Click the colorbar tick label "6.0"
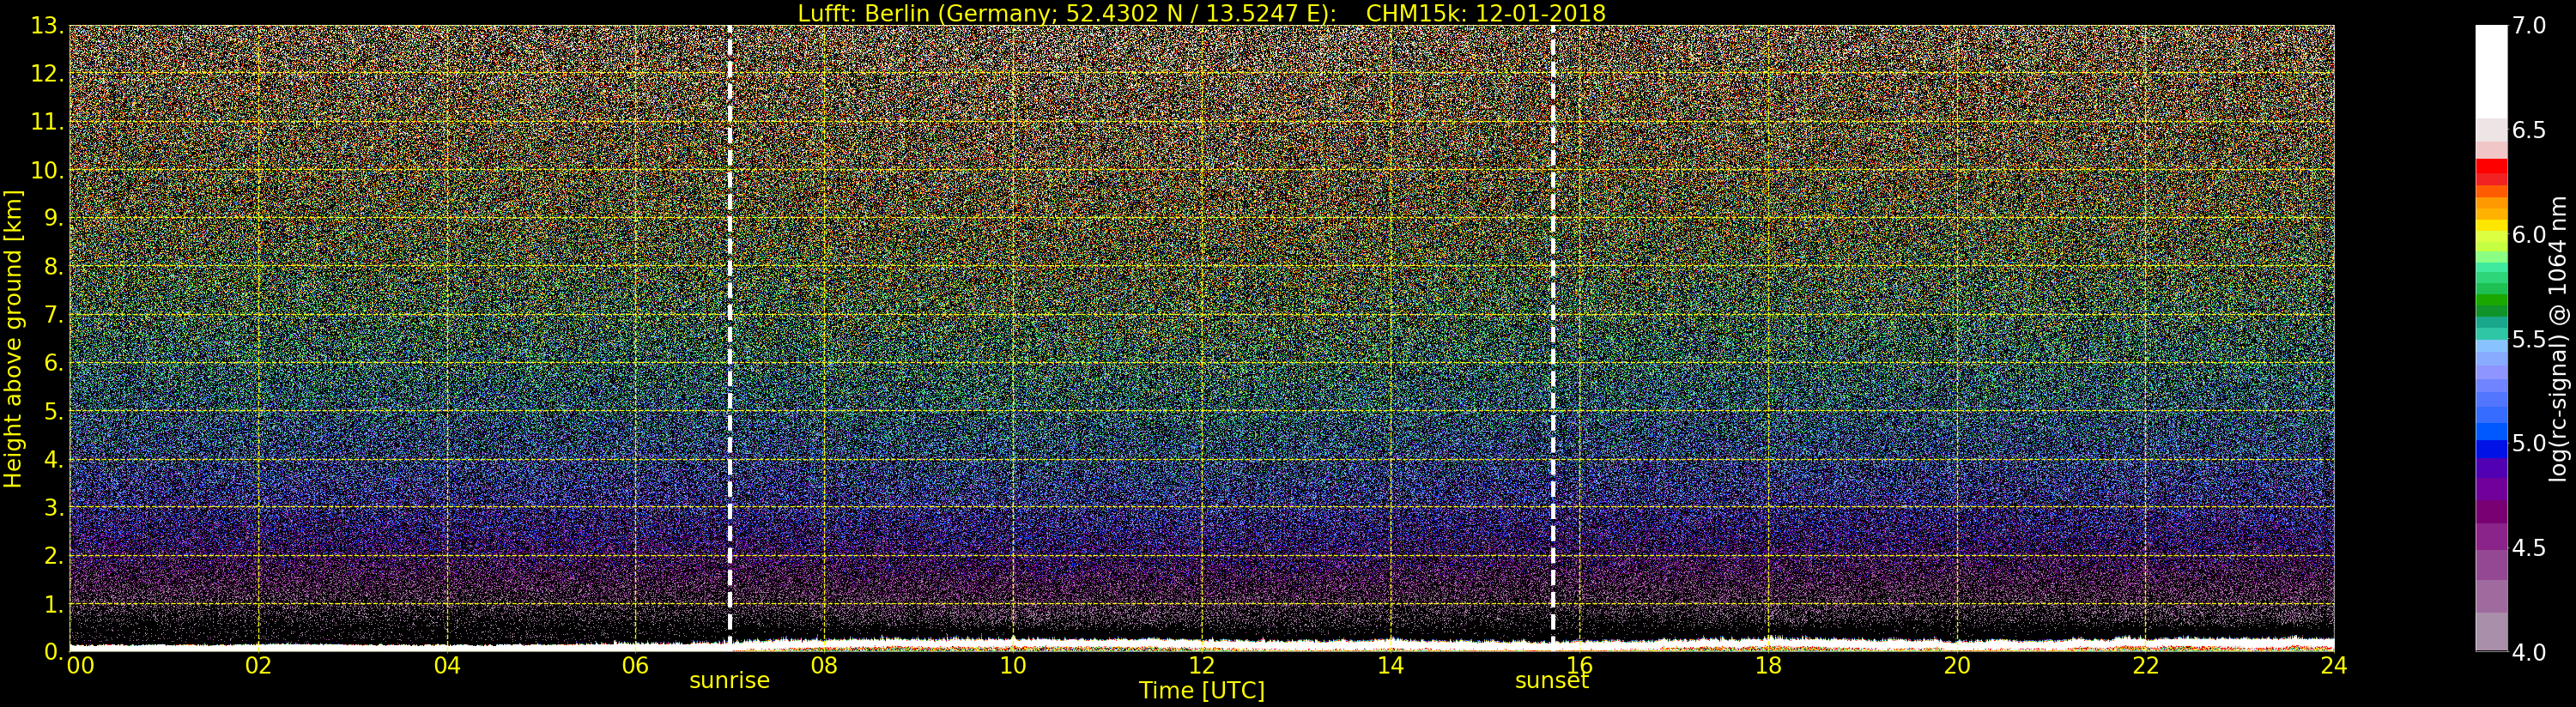This screenshot has width=2576, height=707. tap(2529, 235)
